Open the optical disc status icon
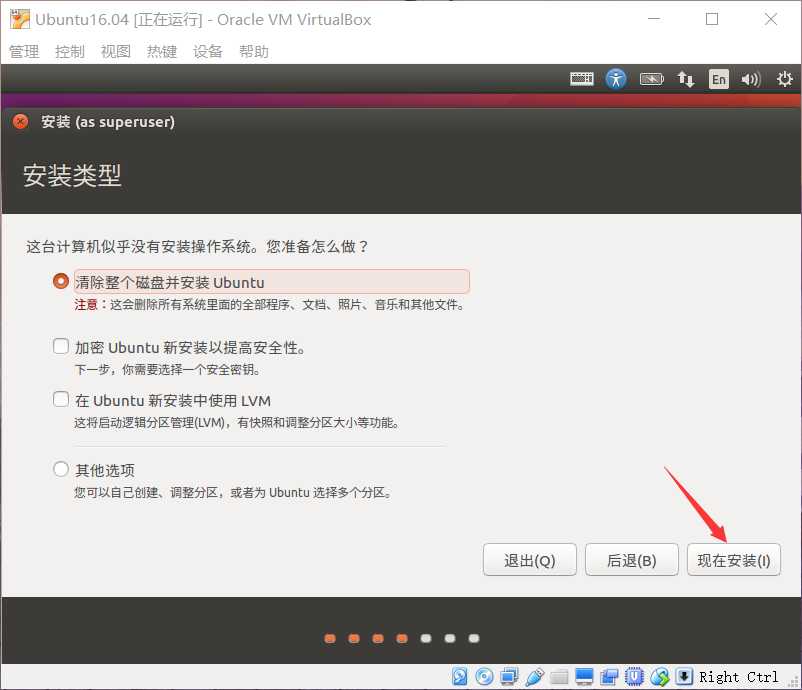 [x=484, y=677]
